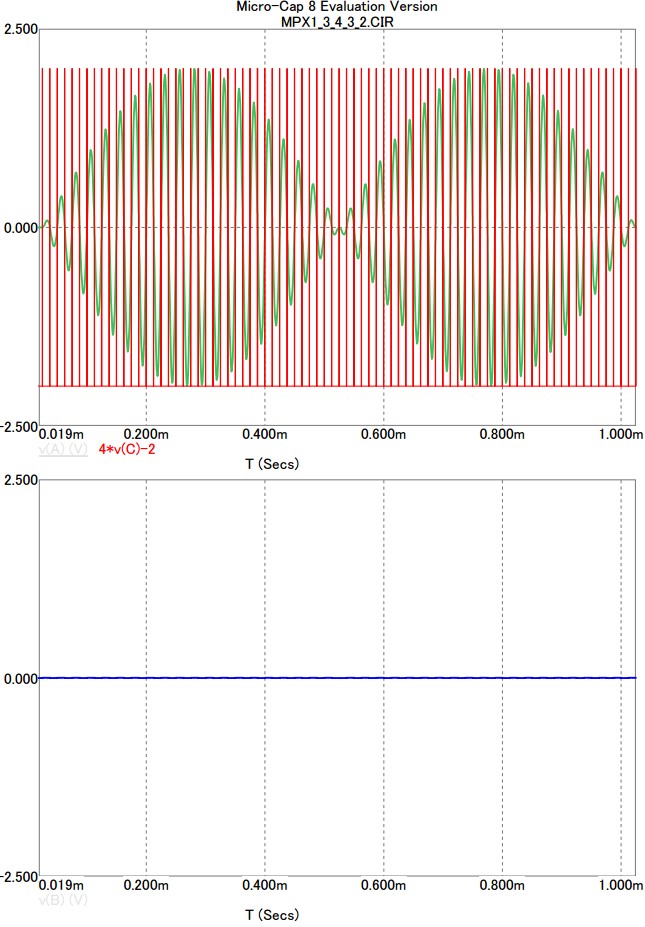Viewport: 645px width, 927px height.
Task: Click the upper plot 0.800m tick label
Action: (501, 434)
